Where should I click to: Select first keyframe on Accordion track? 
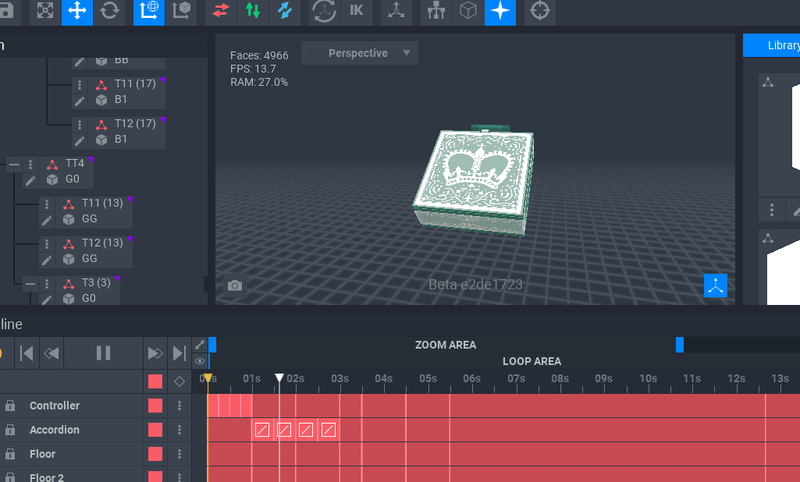(262, 430)
